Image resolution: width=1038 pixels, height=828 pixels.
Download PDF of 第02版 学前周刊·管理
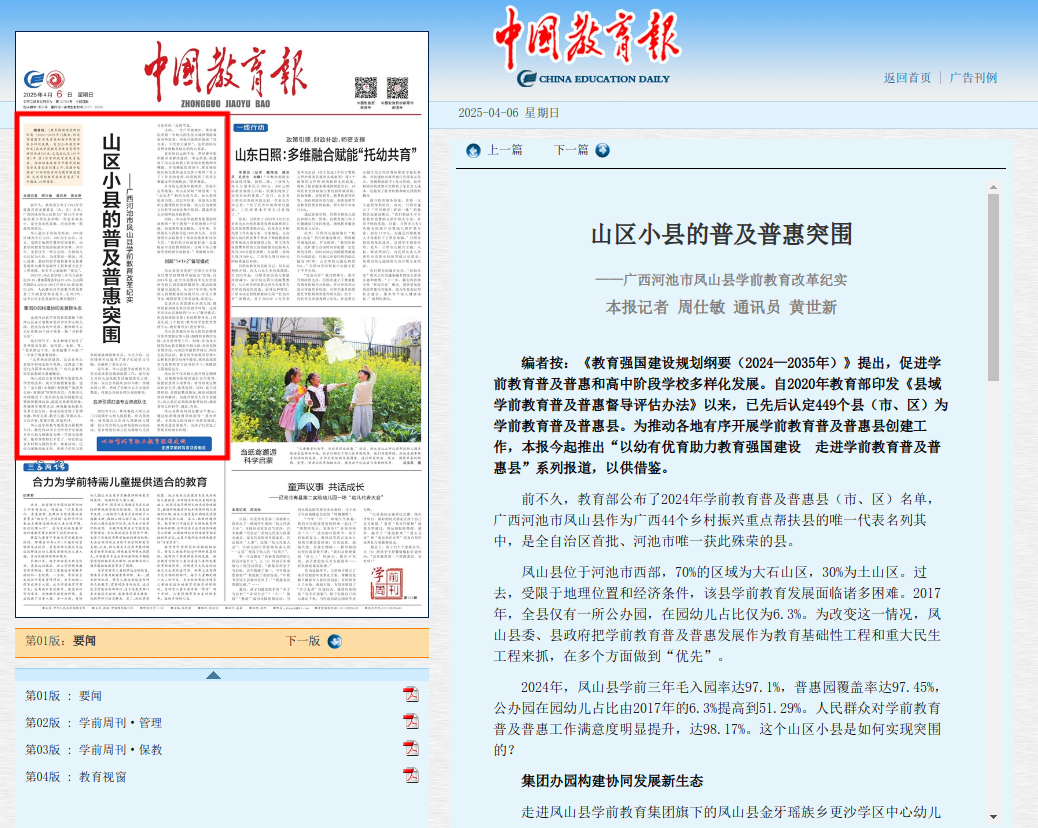410,722
